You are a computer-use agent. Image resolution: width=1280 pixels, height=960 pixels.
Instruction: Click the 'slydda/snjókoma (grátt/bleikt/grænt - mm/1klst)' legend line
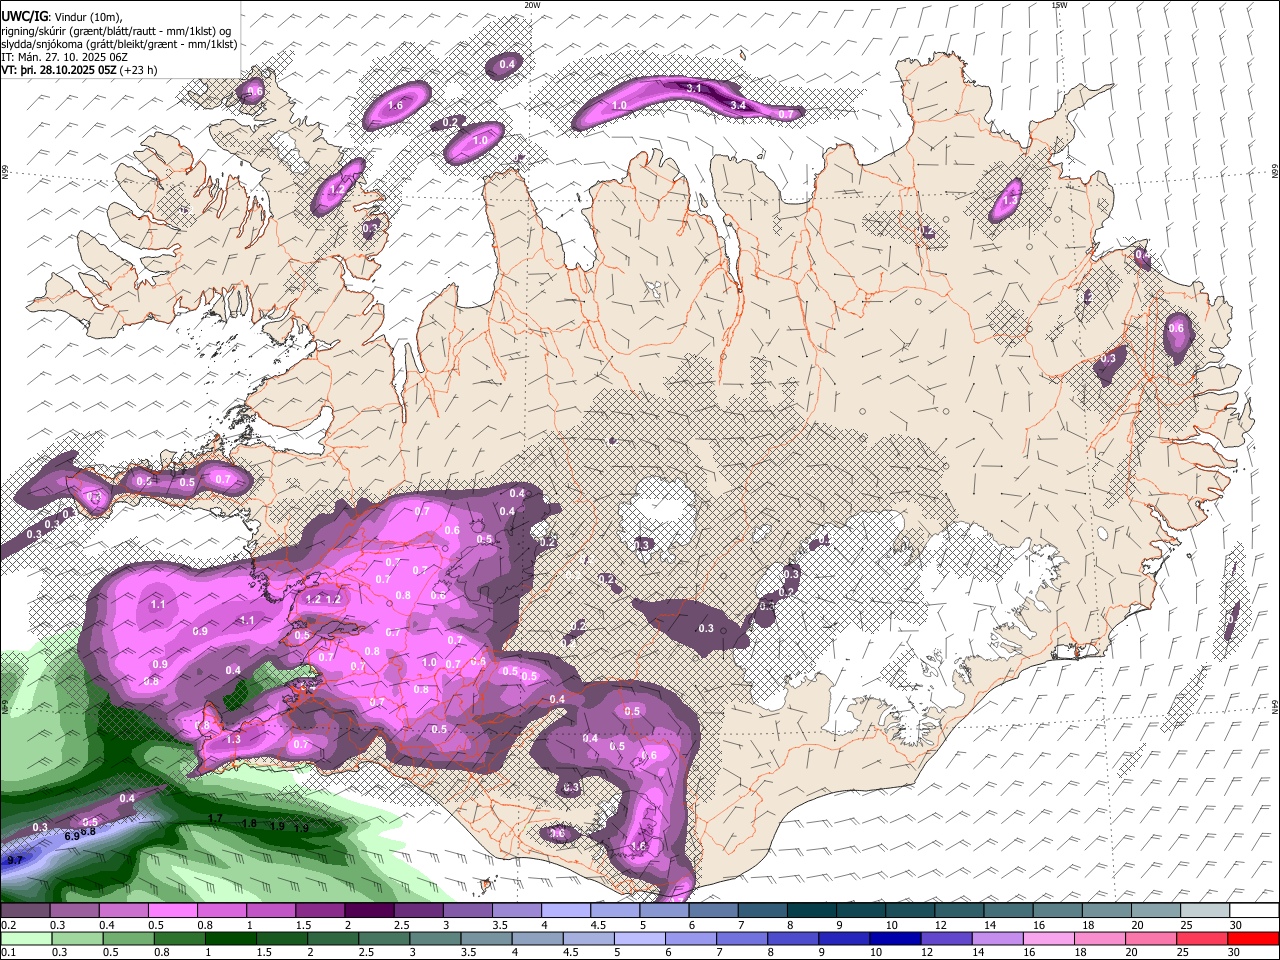120,45
